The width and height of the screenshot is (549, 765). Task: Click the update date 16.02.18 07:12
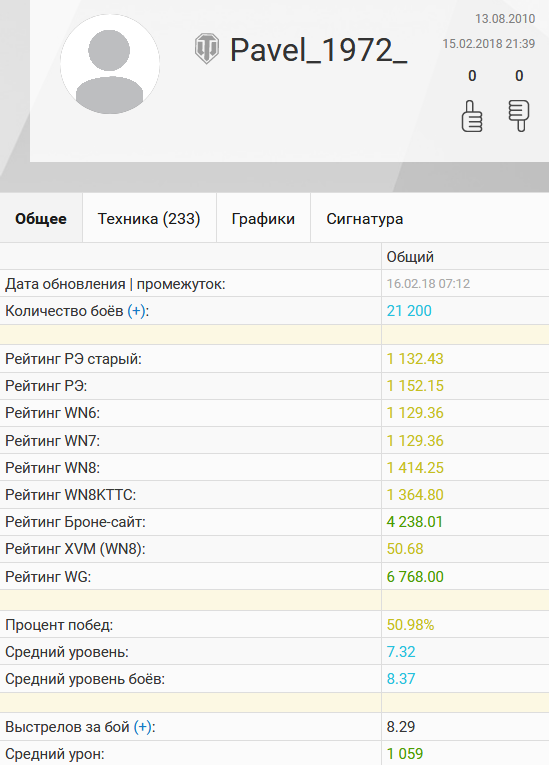point(428,284)
